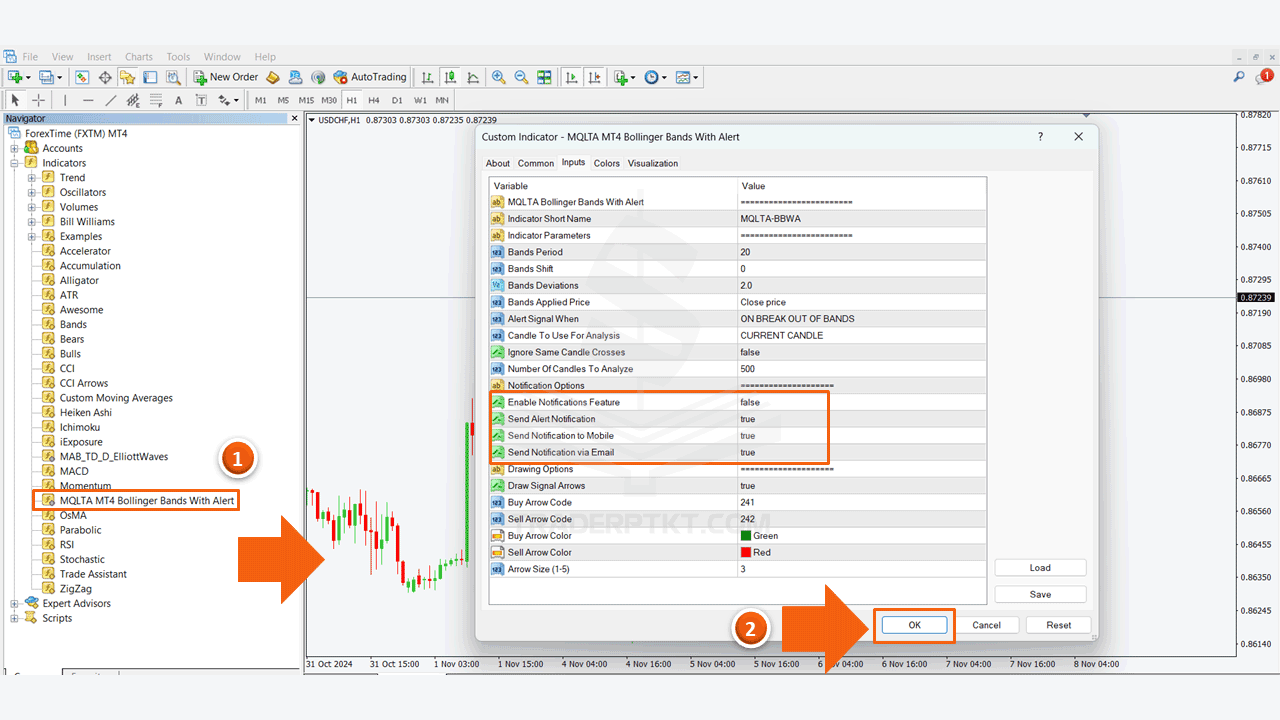Toggle Enable Notifications Feature false value

click(750, 402)
